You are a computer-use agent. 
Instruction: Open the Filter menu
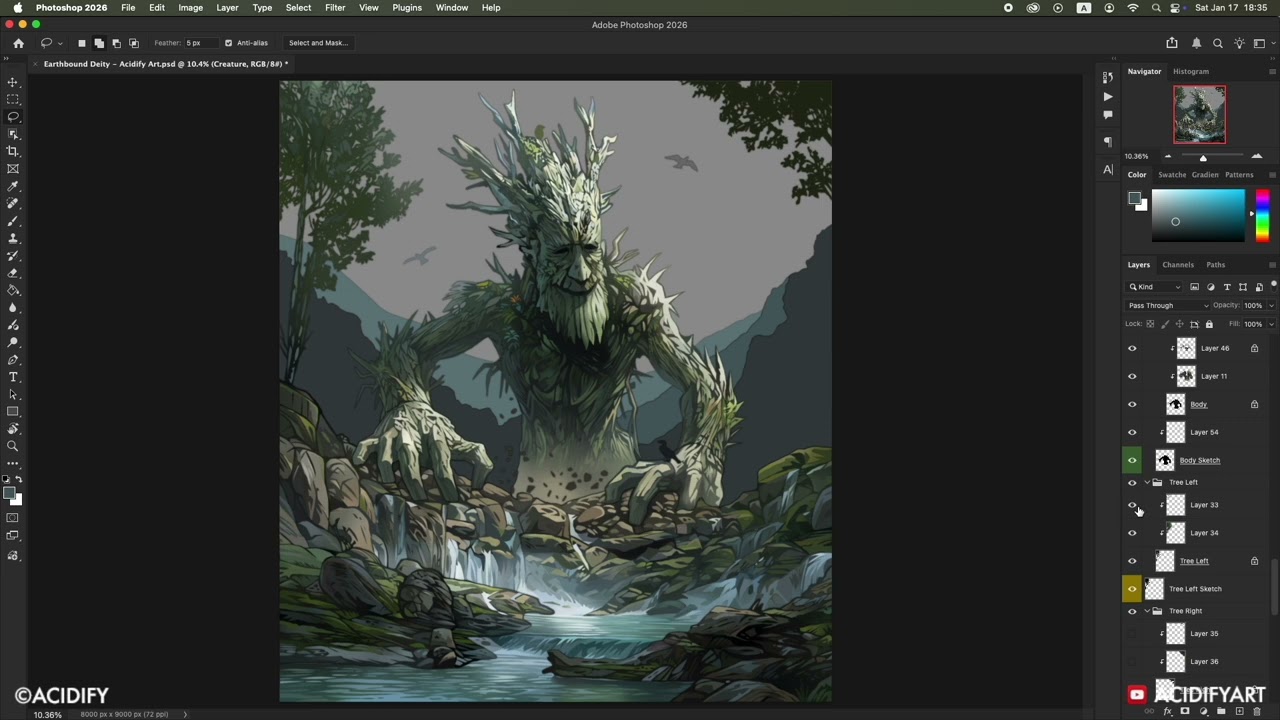[335, 7]
